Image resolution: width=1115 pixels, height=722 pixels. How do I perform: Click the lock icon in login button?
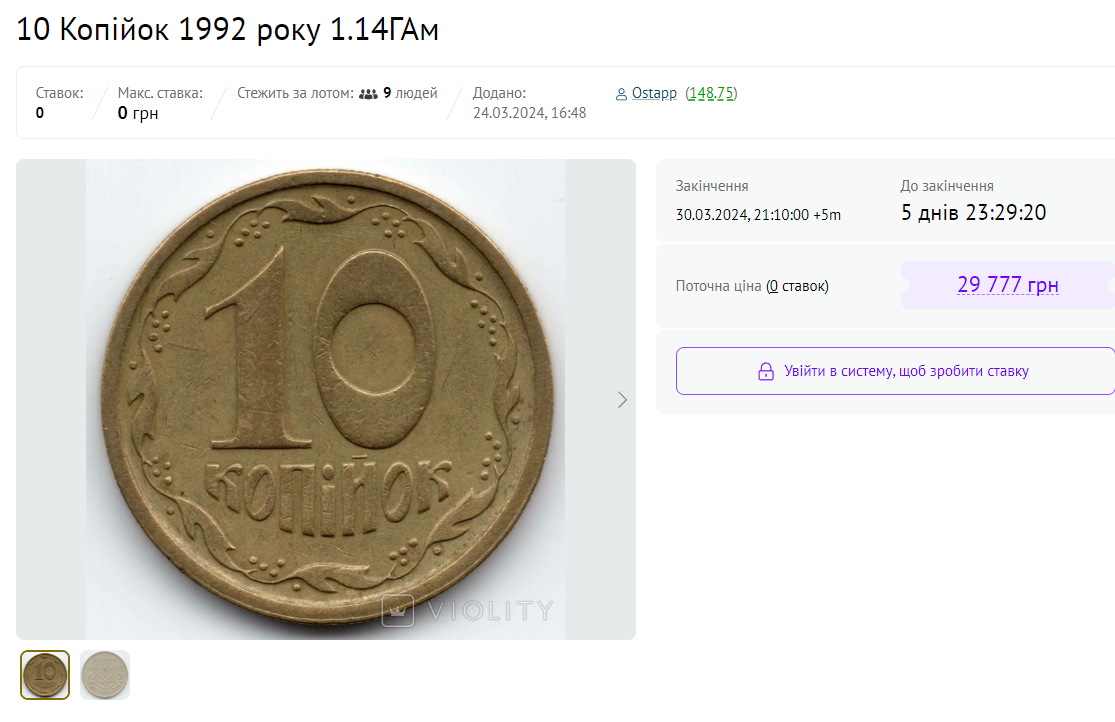766,372
